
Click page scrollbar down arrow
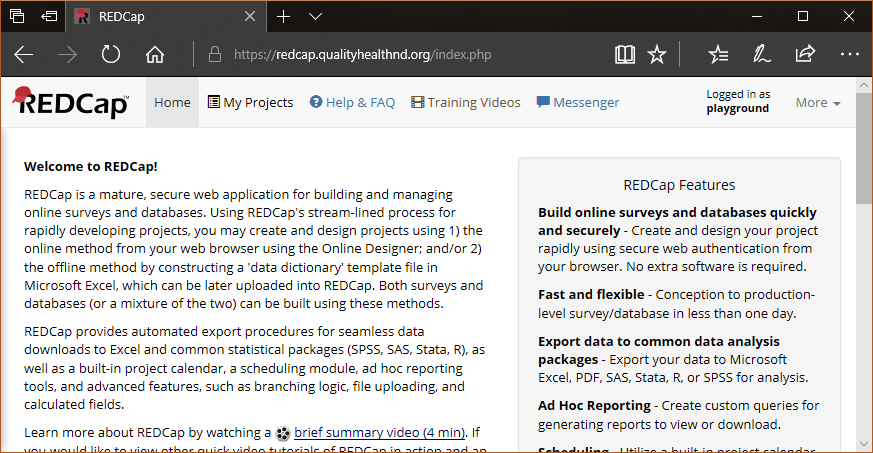[x=864, y=444]
